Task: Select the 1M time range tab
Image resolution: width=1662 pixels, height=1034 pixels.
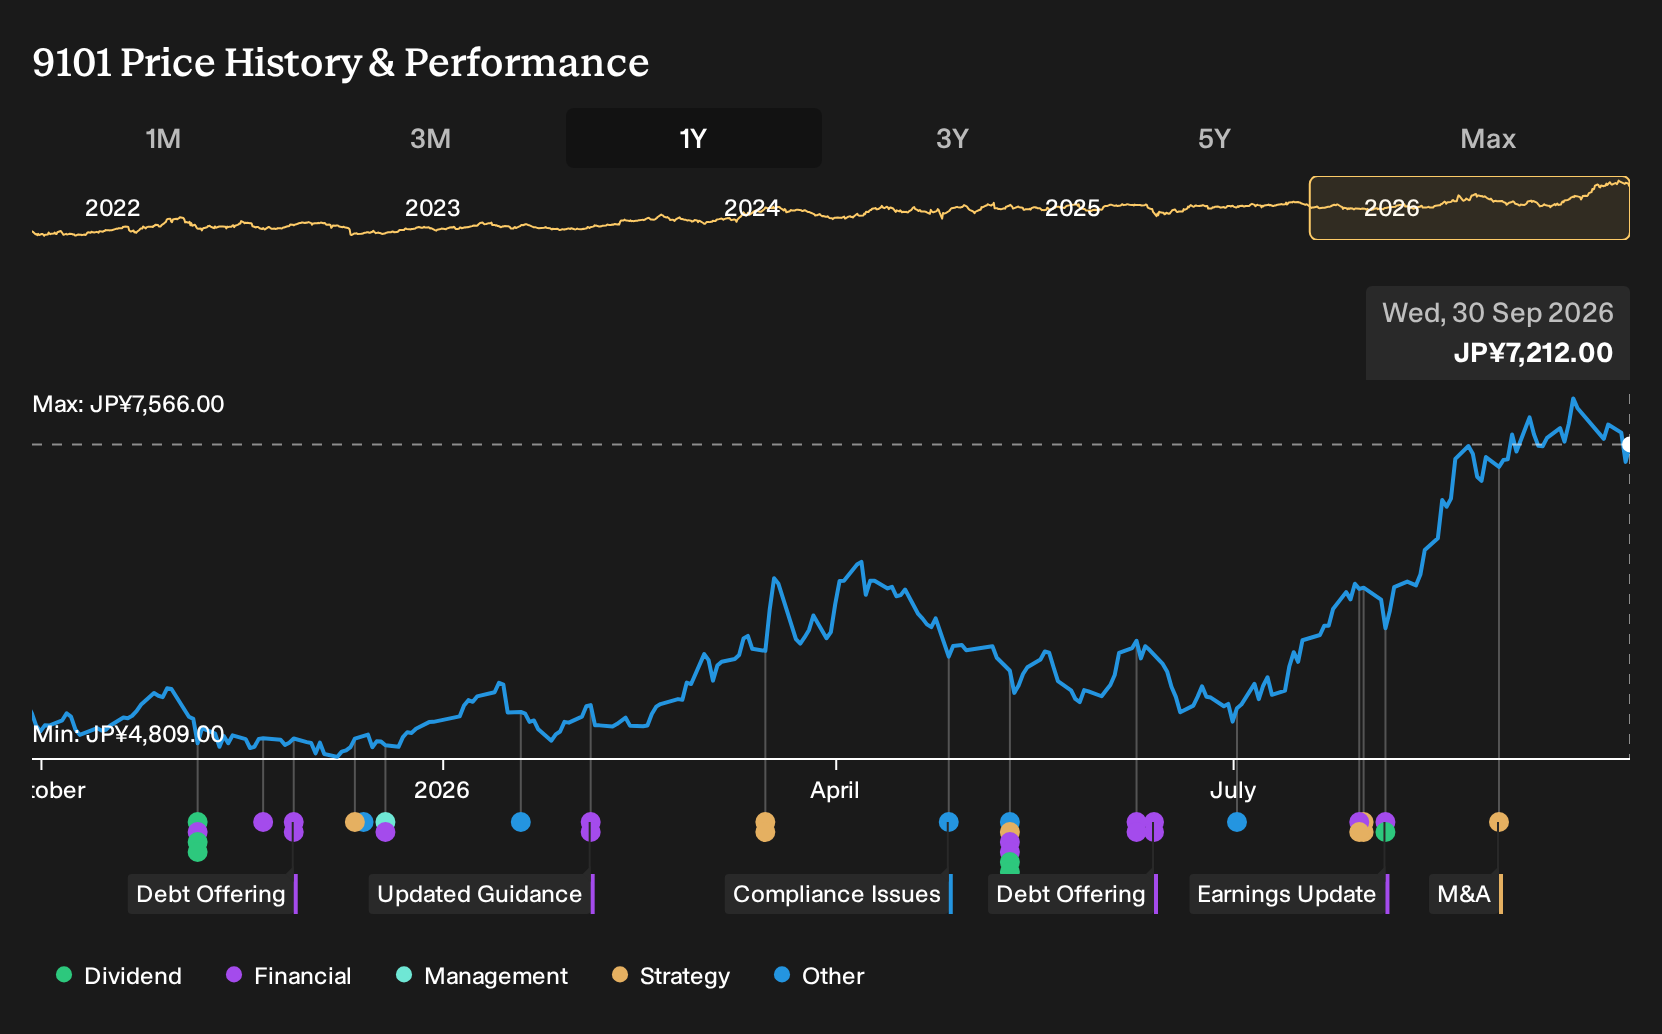Action: [x=163, y=138]
